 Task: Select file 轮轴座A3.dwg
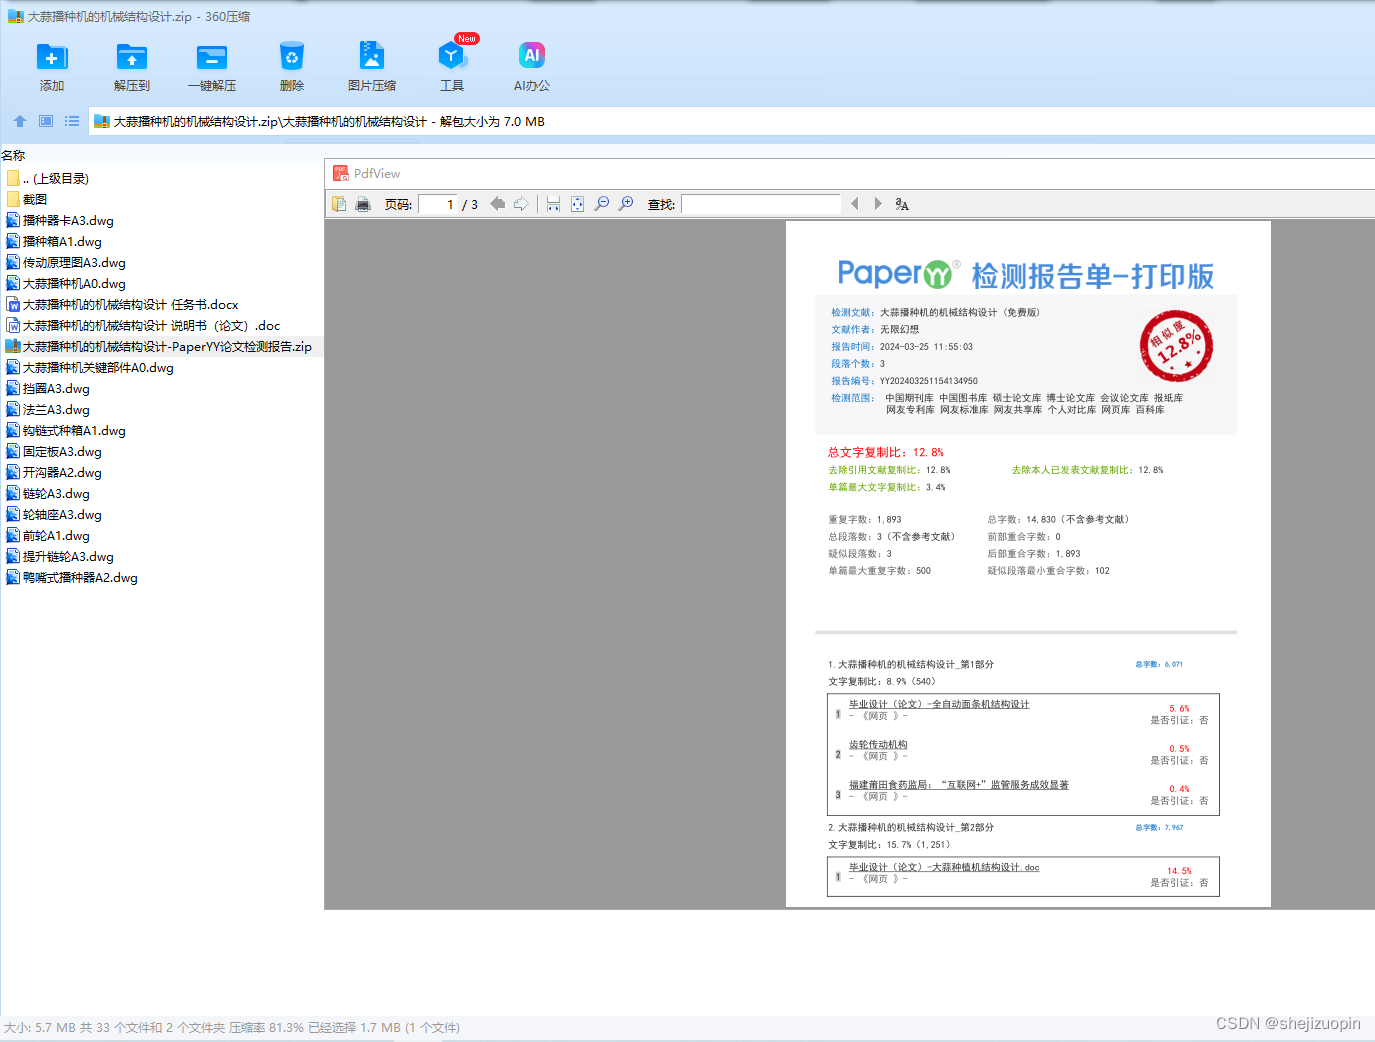pos(54,514)
